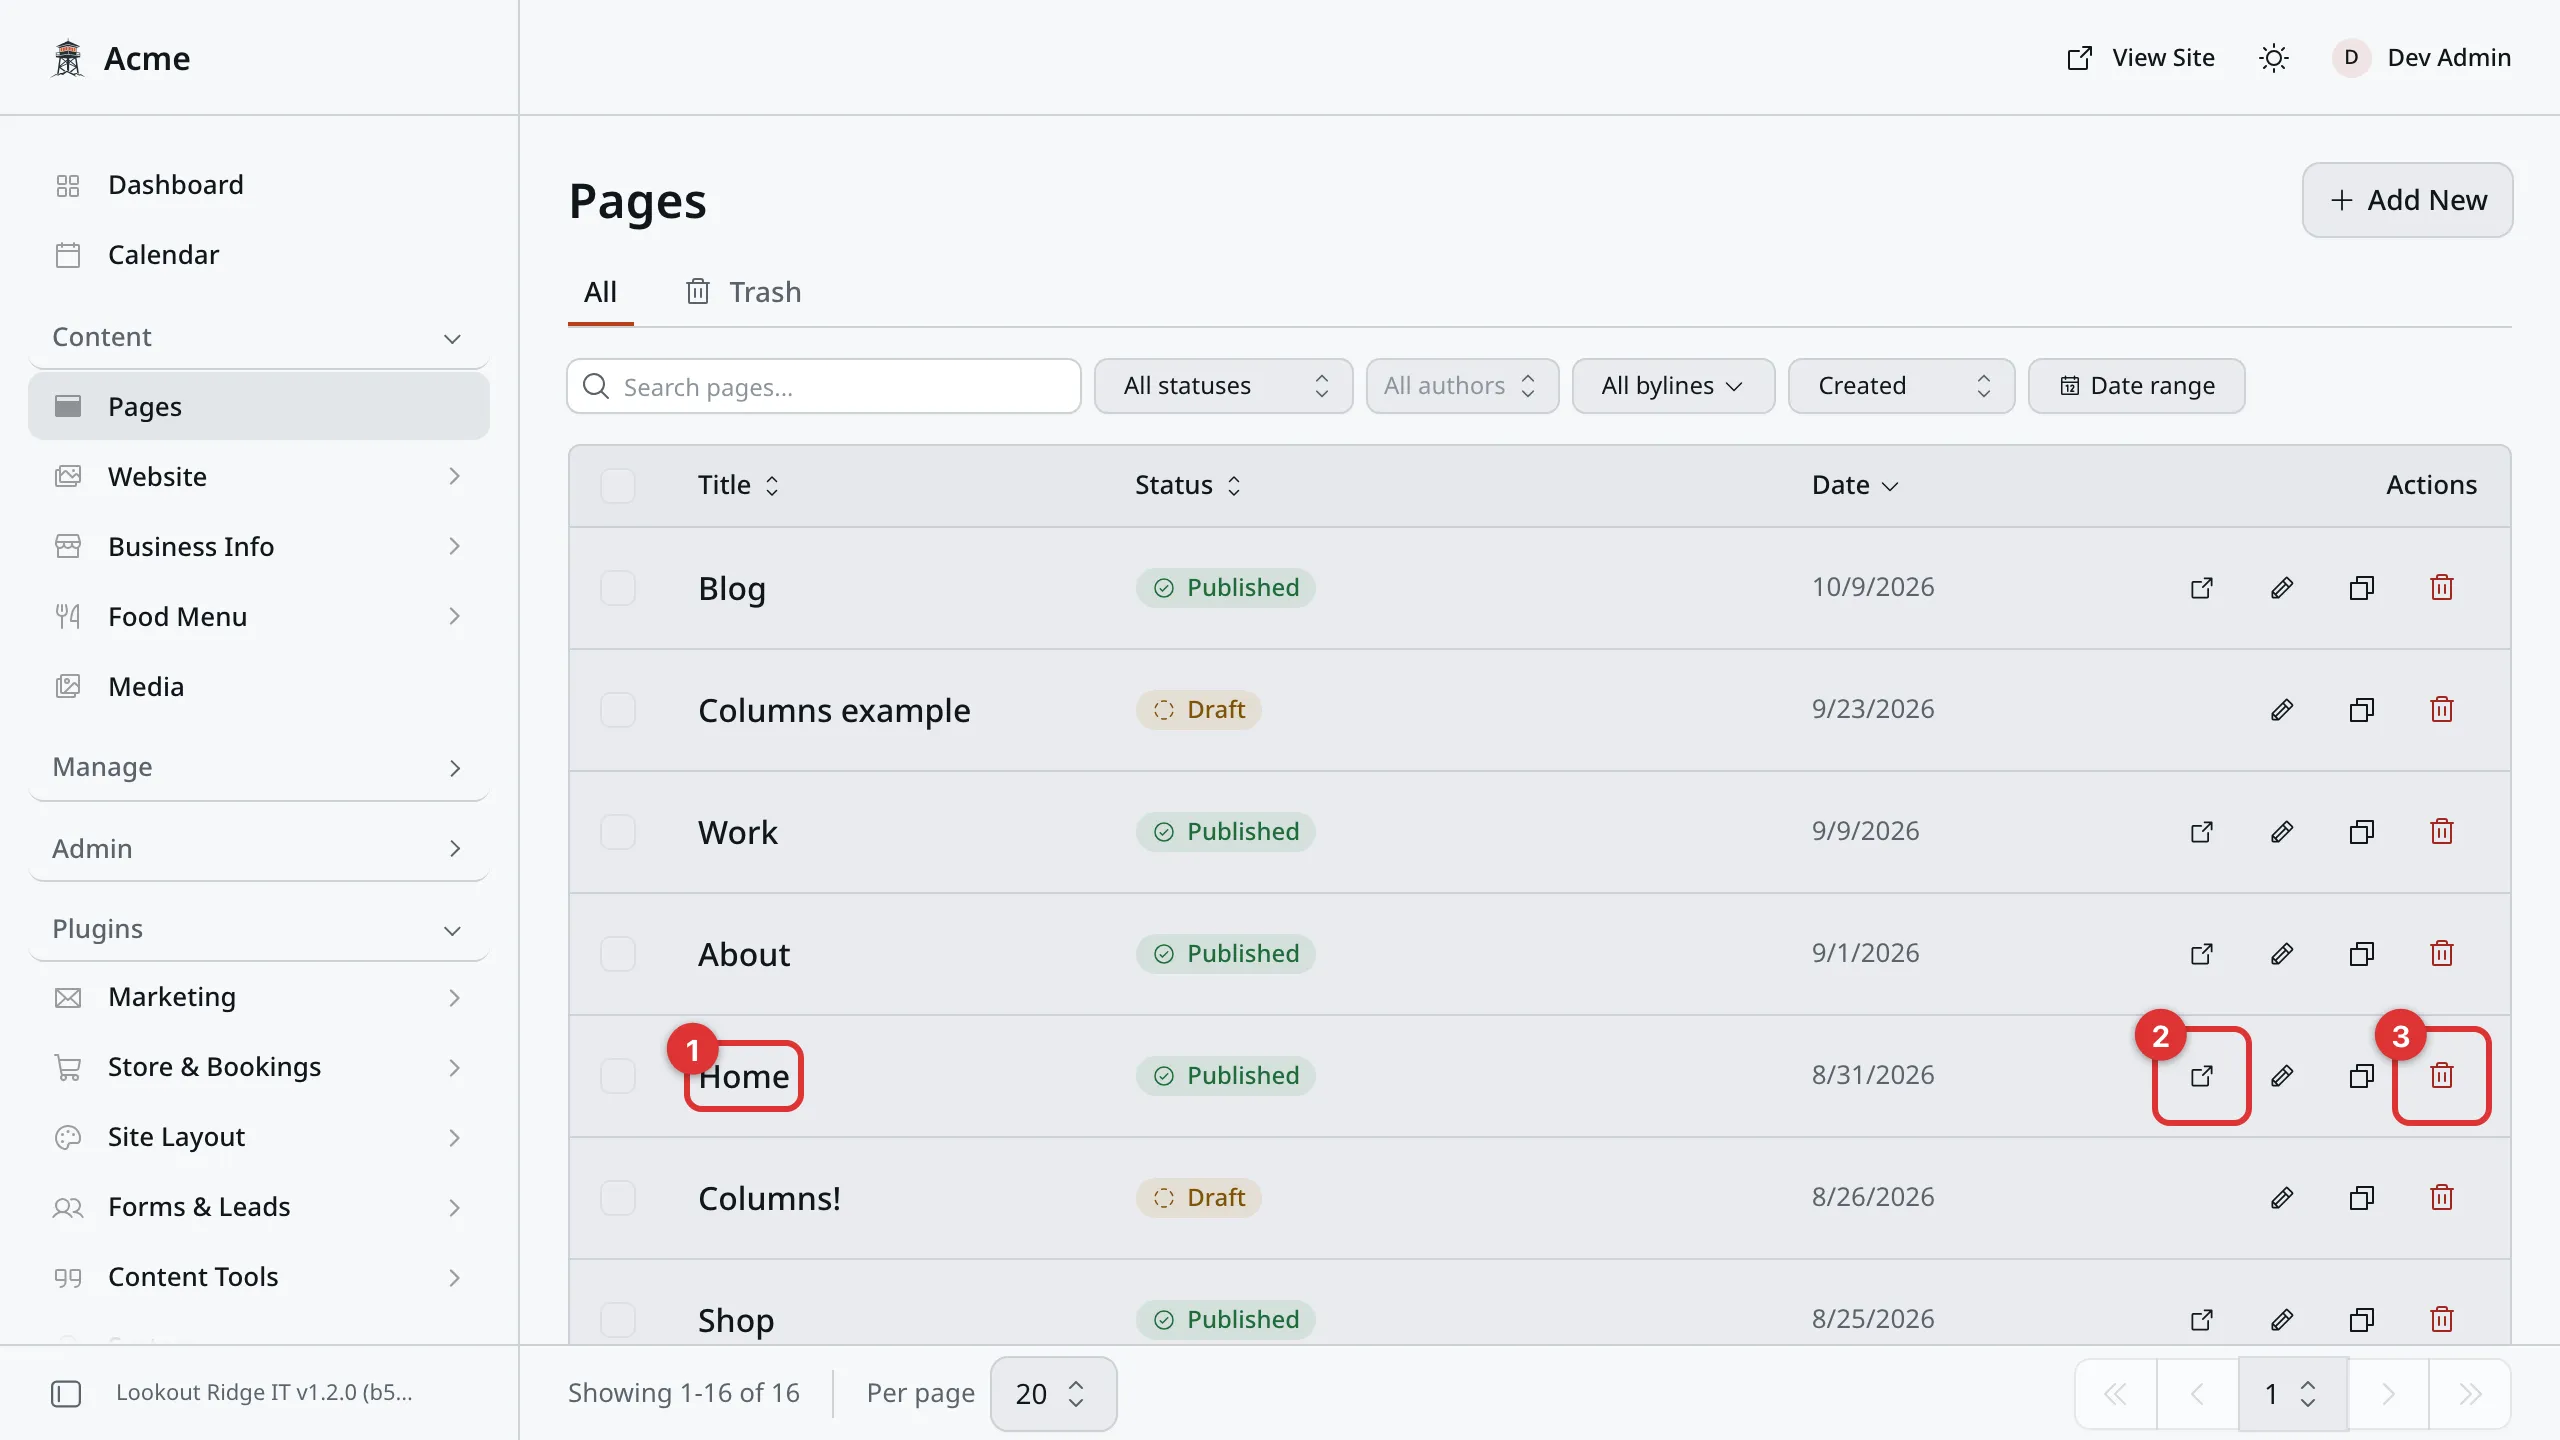Go to next page of results

tap(2388, 1394)
